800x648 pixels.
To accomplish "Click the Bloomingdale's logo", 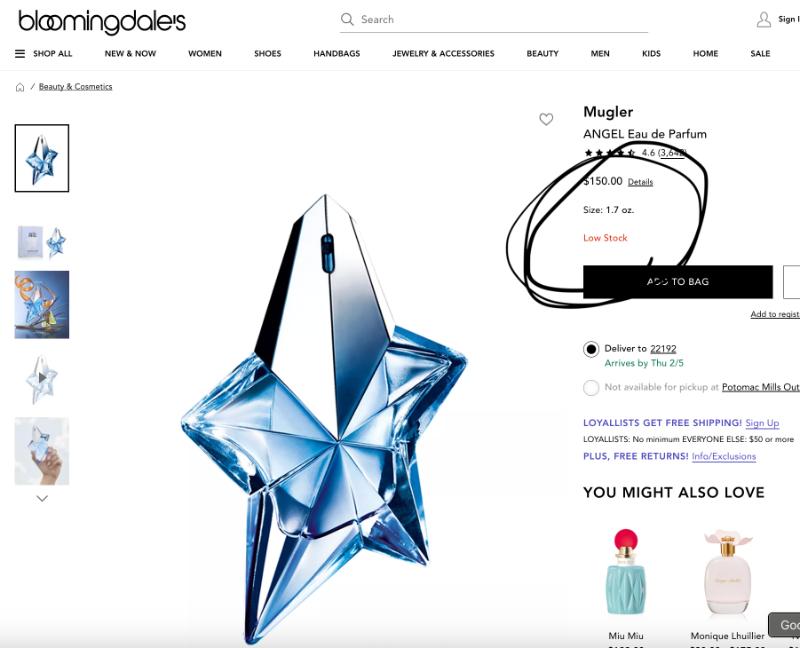I will pyautogui.click(x=102, y=21).
